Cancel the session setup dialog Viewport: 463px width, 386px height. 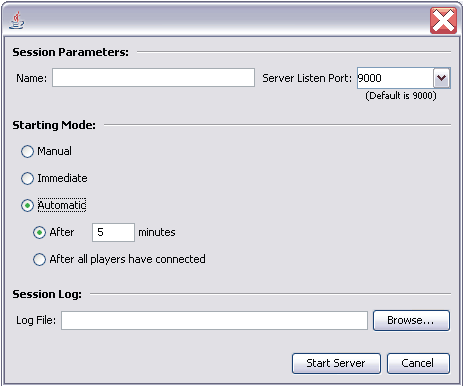[418, 363]
